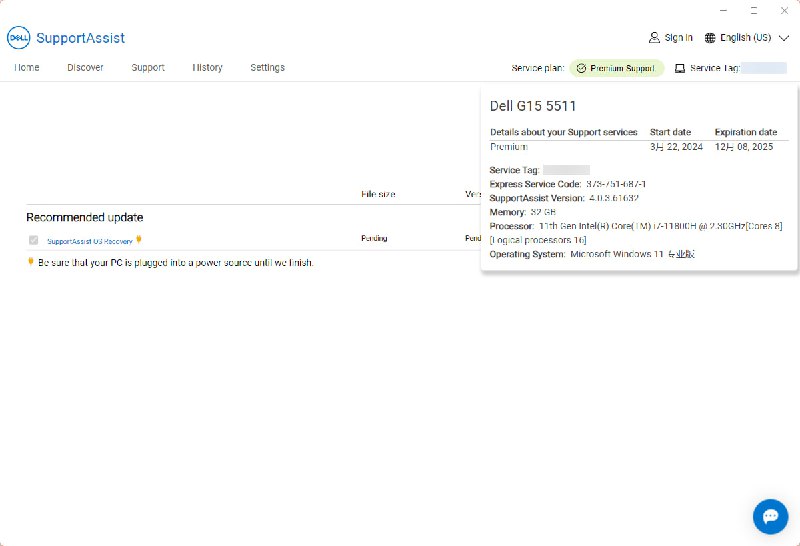
Task: Click the laptop icon beside Service Tag
Action: coord(680,68)
